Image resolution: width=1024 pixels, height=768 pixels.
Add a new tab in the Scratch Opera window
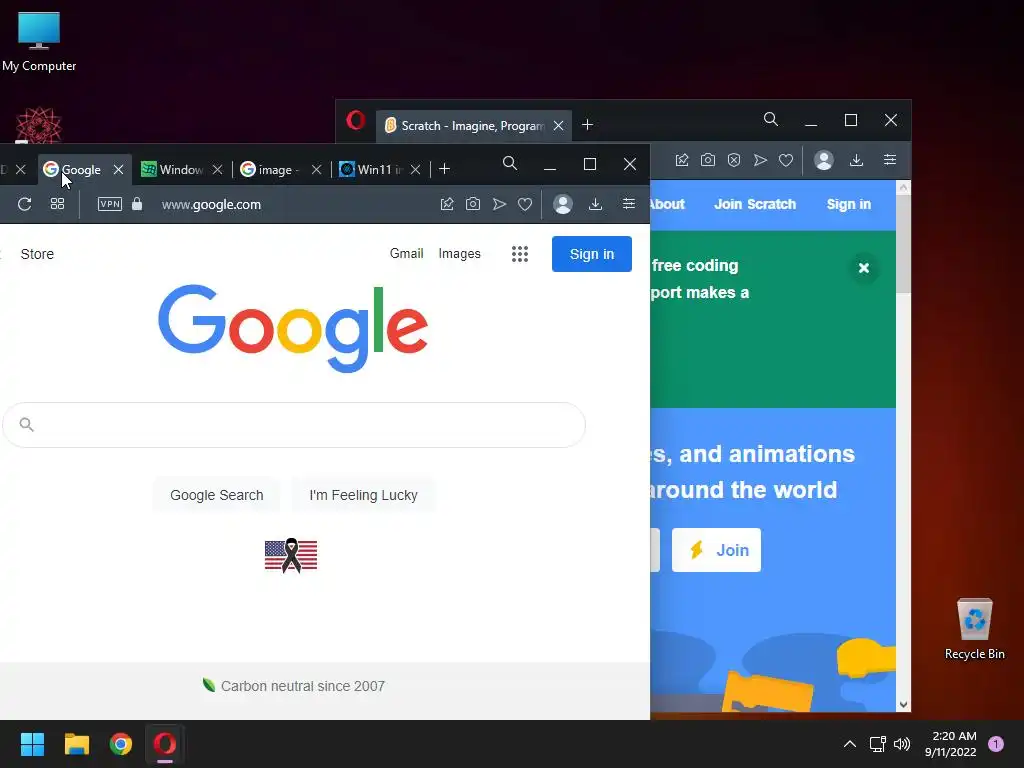[x=587, y=125]
